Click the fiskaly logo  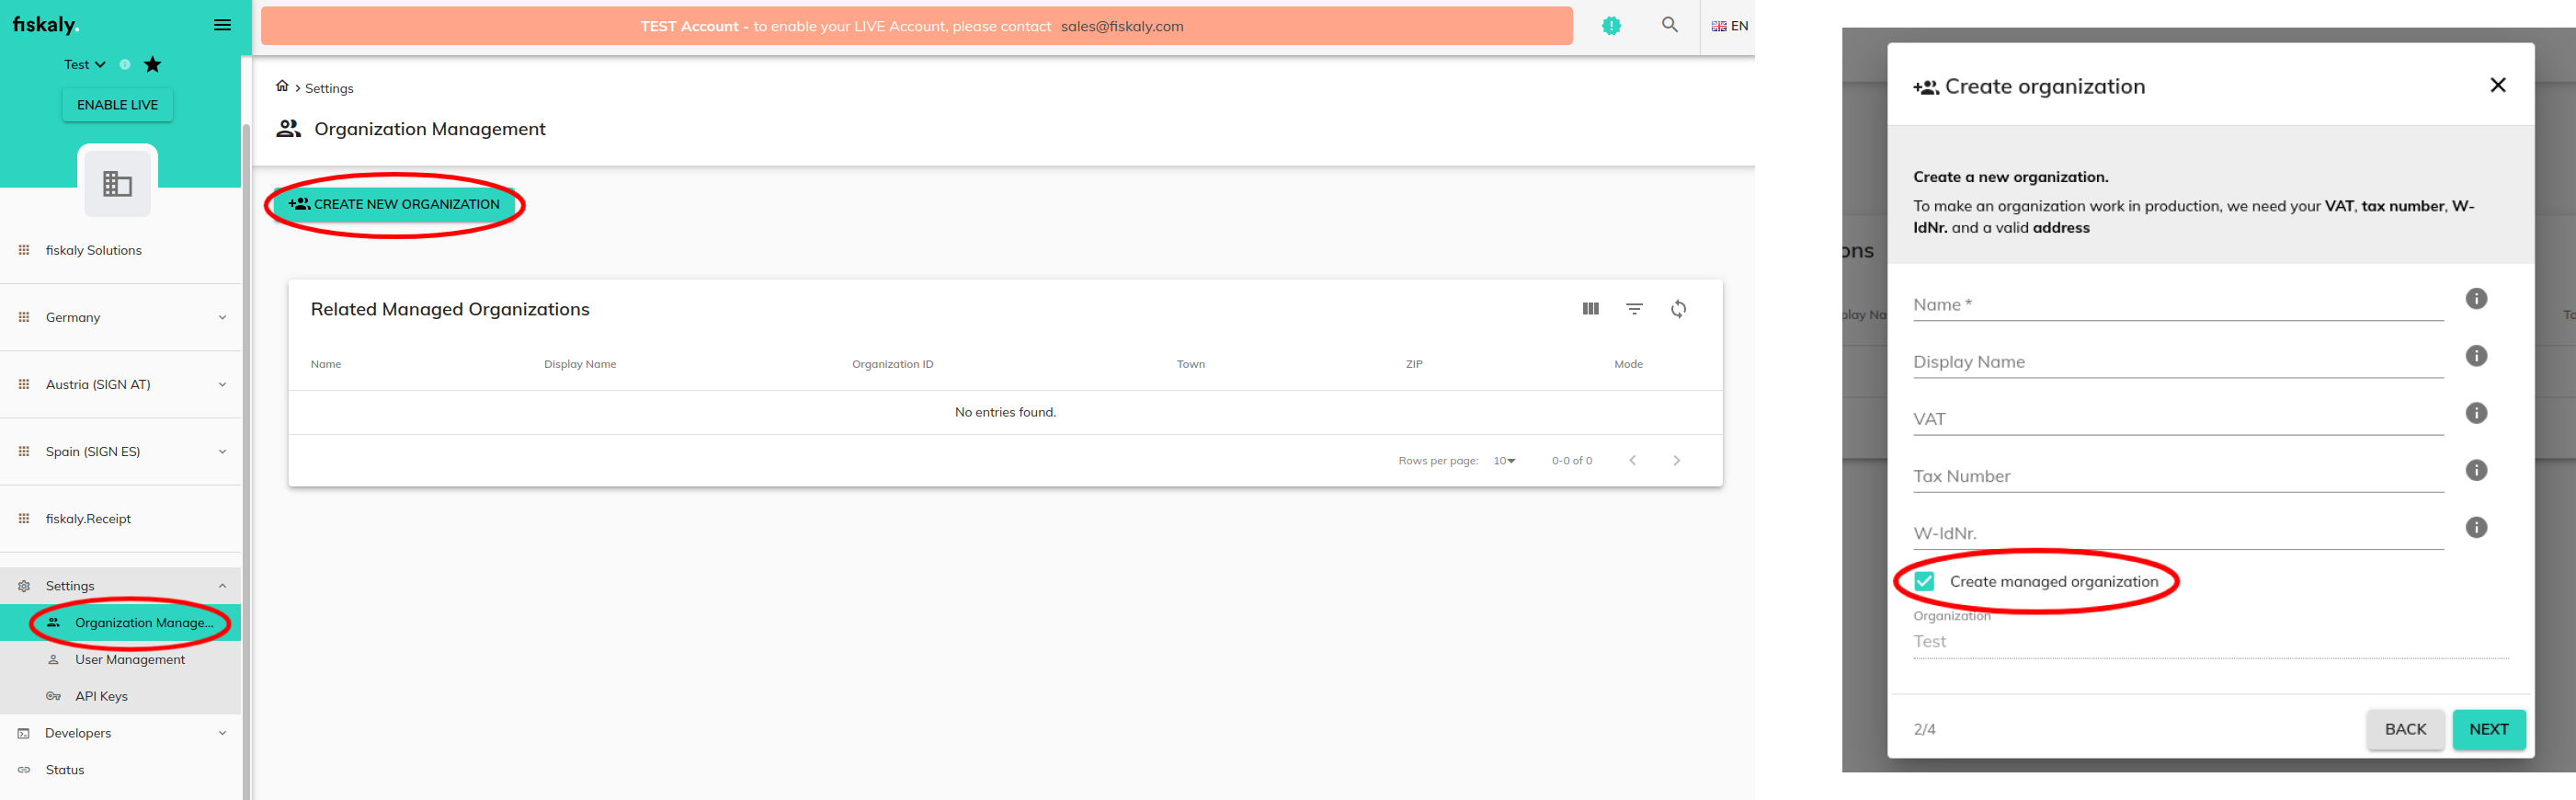tap(46, 25)
